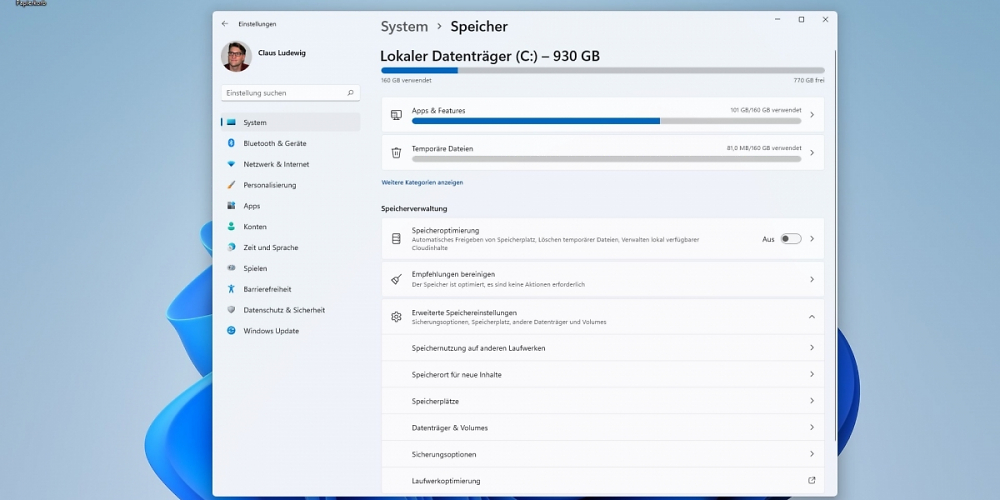The height and width of the screenshot is (500, 1000).
Task: Click the Apps & Features monitor icon
Action: point(396,115)
